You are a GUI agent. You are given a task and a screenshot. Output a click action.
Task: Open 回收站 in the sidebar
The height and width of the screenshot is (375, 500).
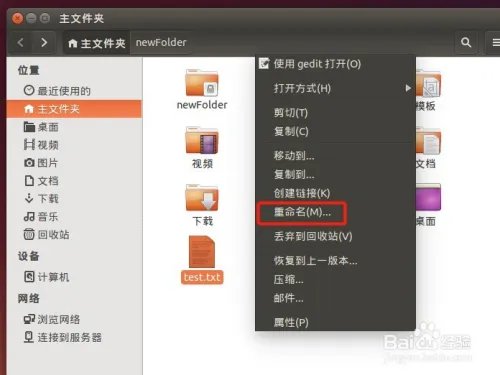47,235
